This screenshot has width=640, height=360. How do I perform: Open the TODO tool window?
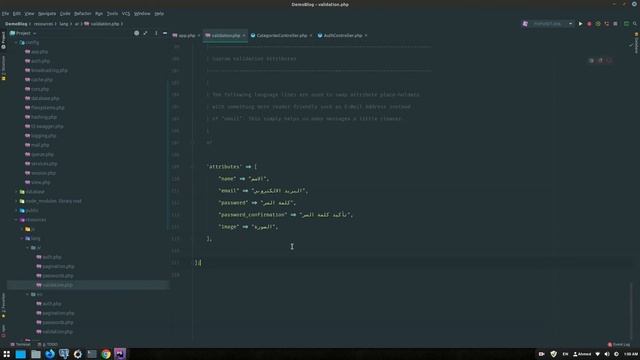coord(48,344)
